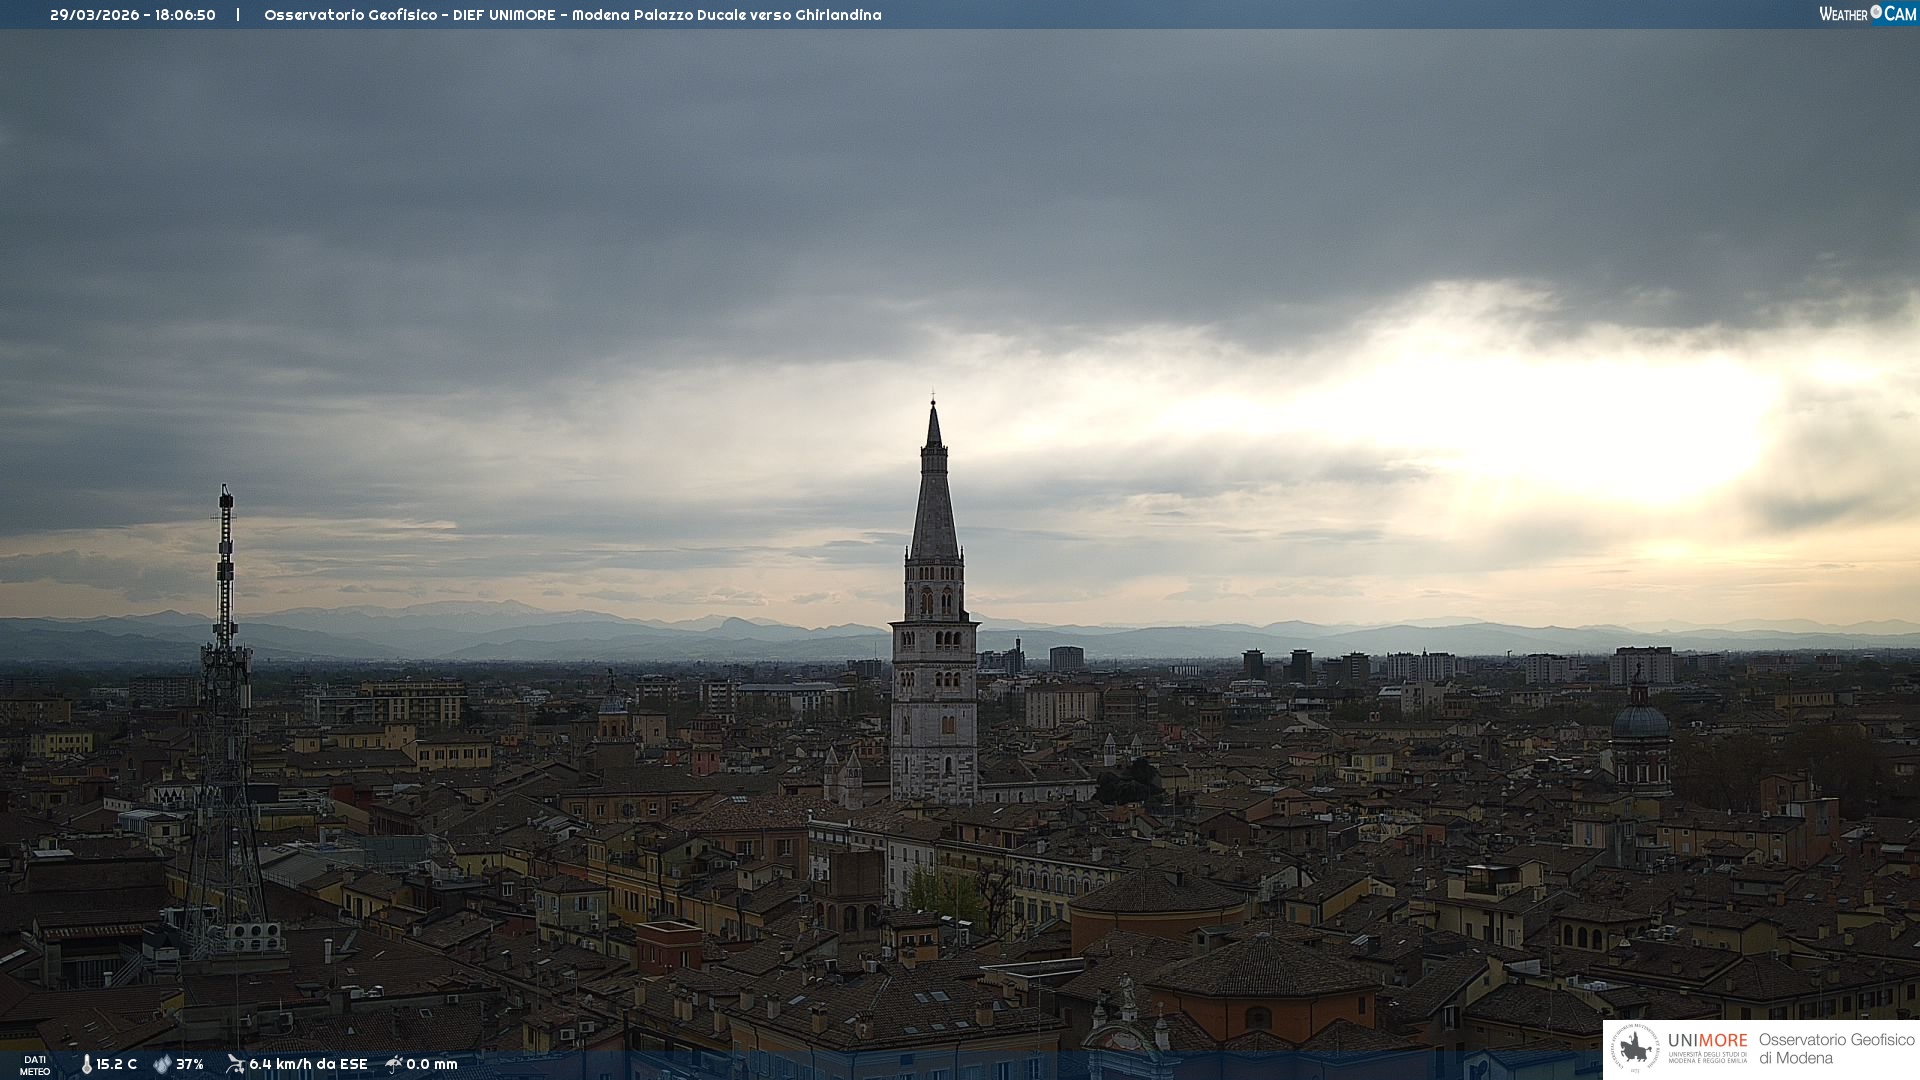Click the UNIMORE university seal emblem

(x=1635, y=1048)
